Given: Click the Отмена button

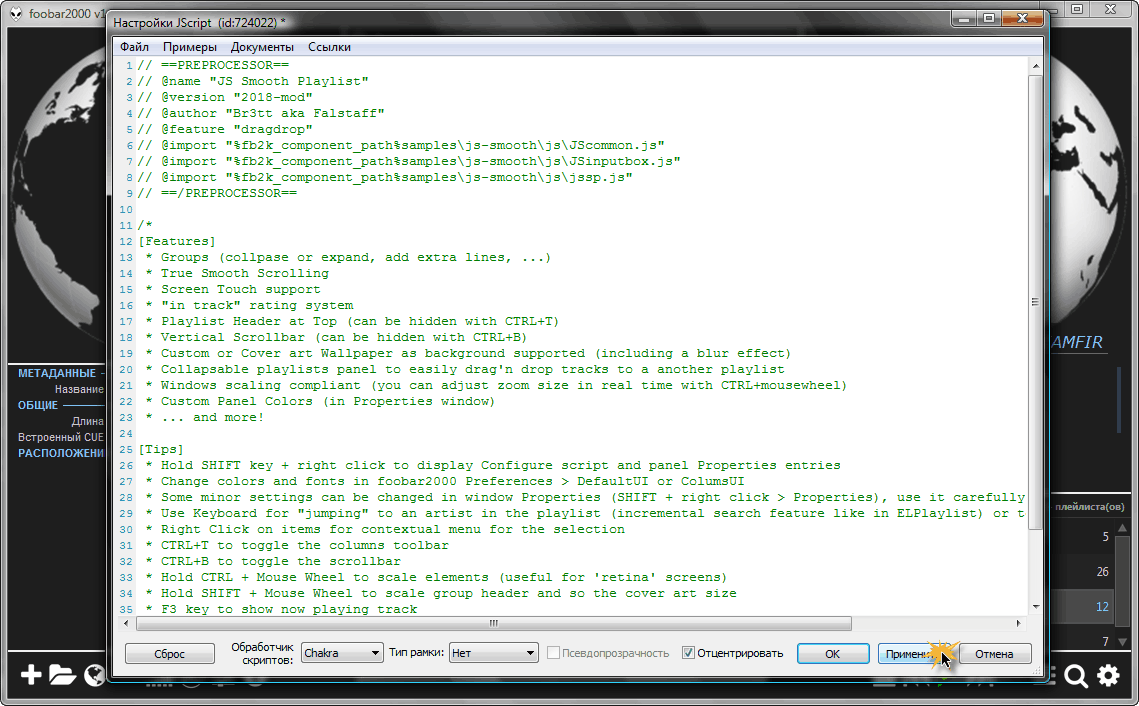Looking at the screenshot, I should 994,654.
